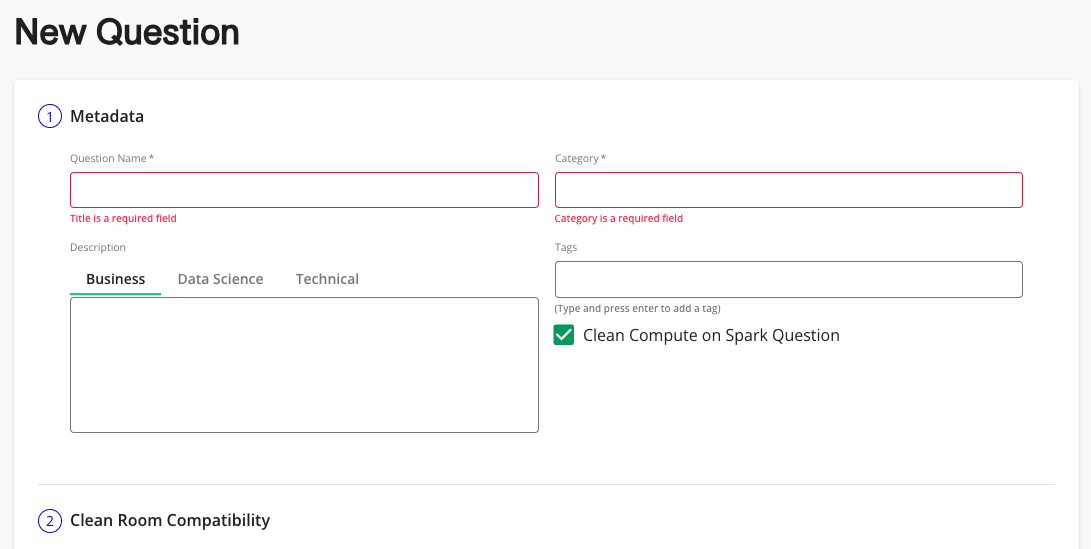
Task: Click the 'Category' field label
Action: [580, 158]
